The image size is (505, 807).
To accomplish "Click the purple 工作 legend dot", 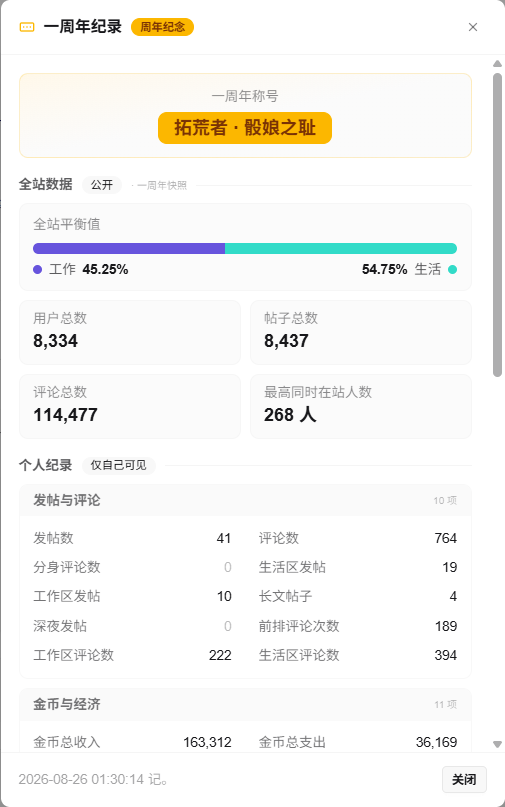I will [38, 270].
